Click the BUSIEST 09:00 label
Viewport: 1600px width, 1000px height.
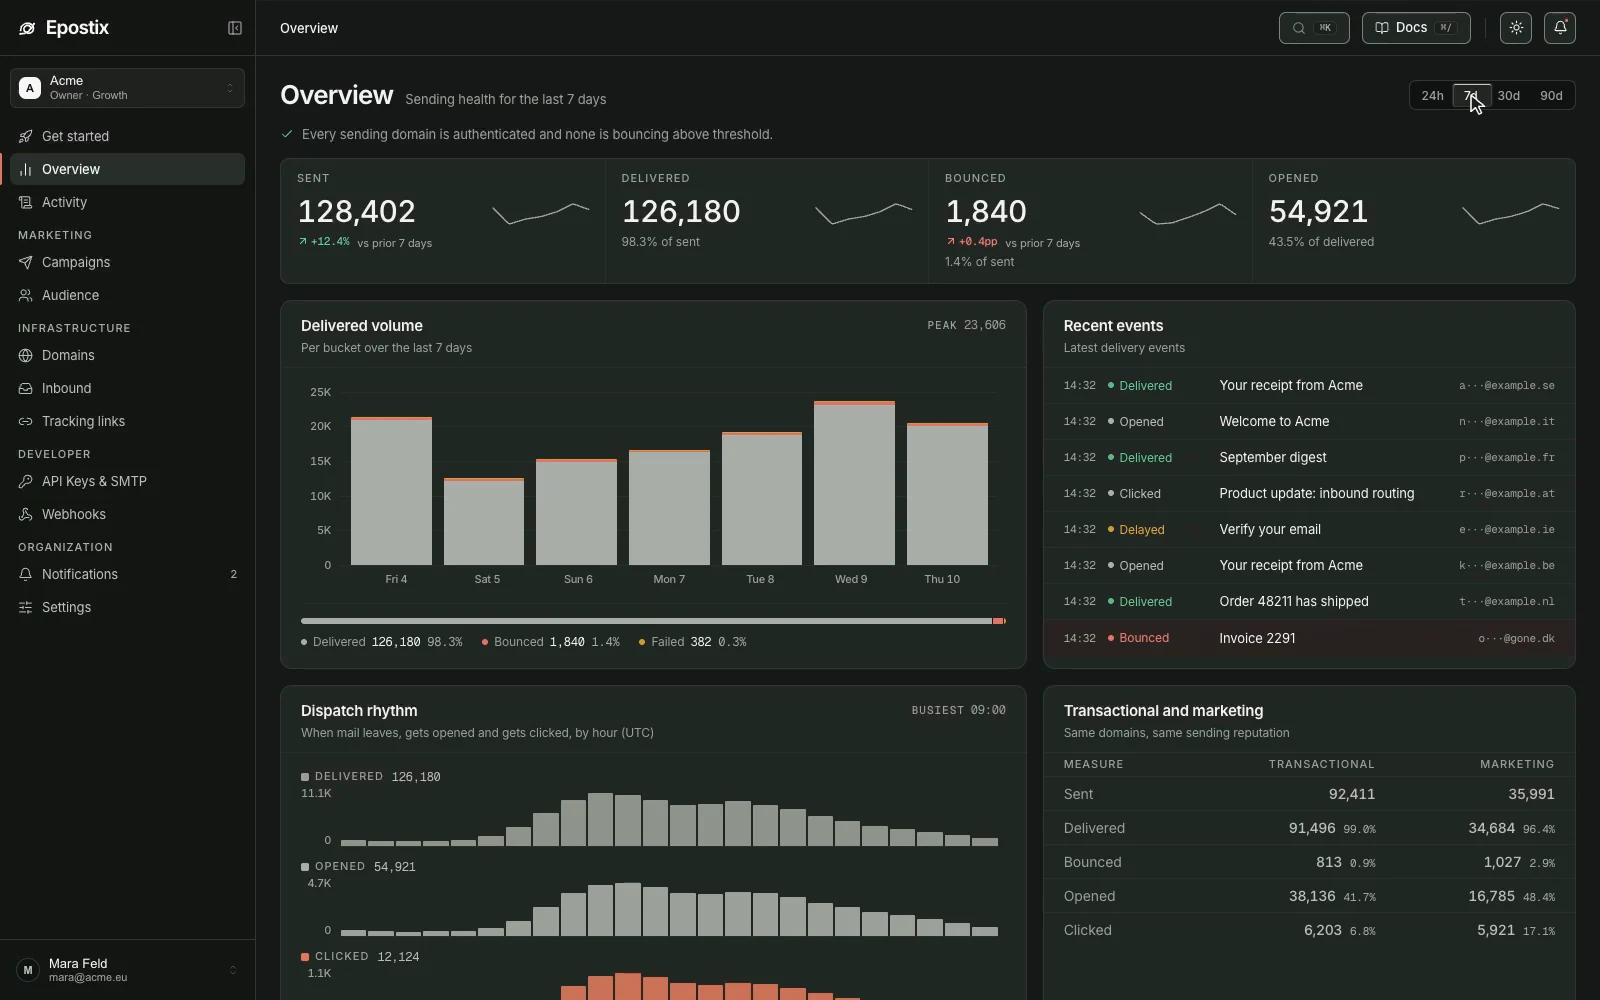pyautogui.click(x=958, y=710)
